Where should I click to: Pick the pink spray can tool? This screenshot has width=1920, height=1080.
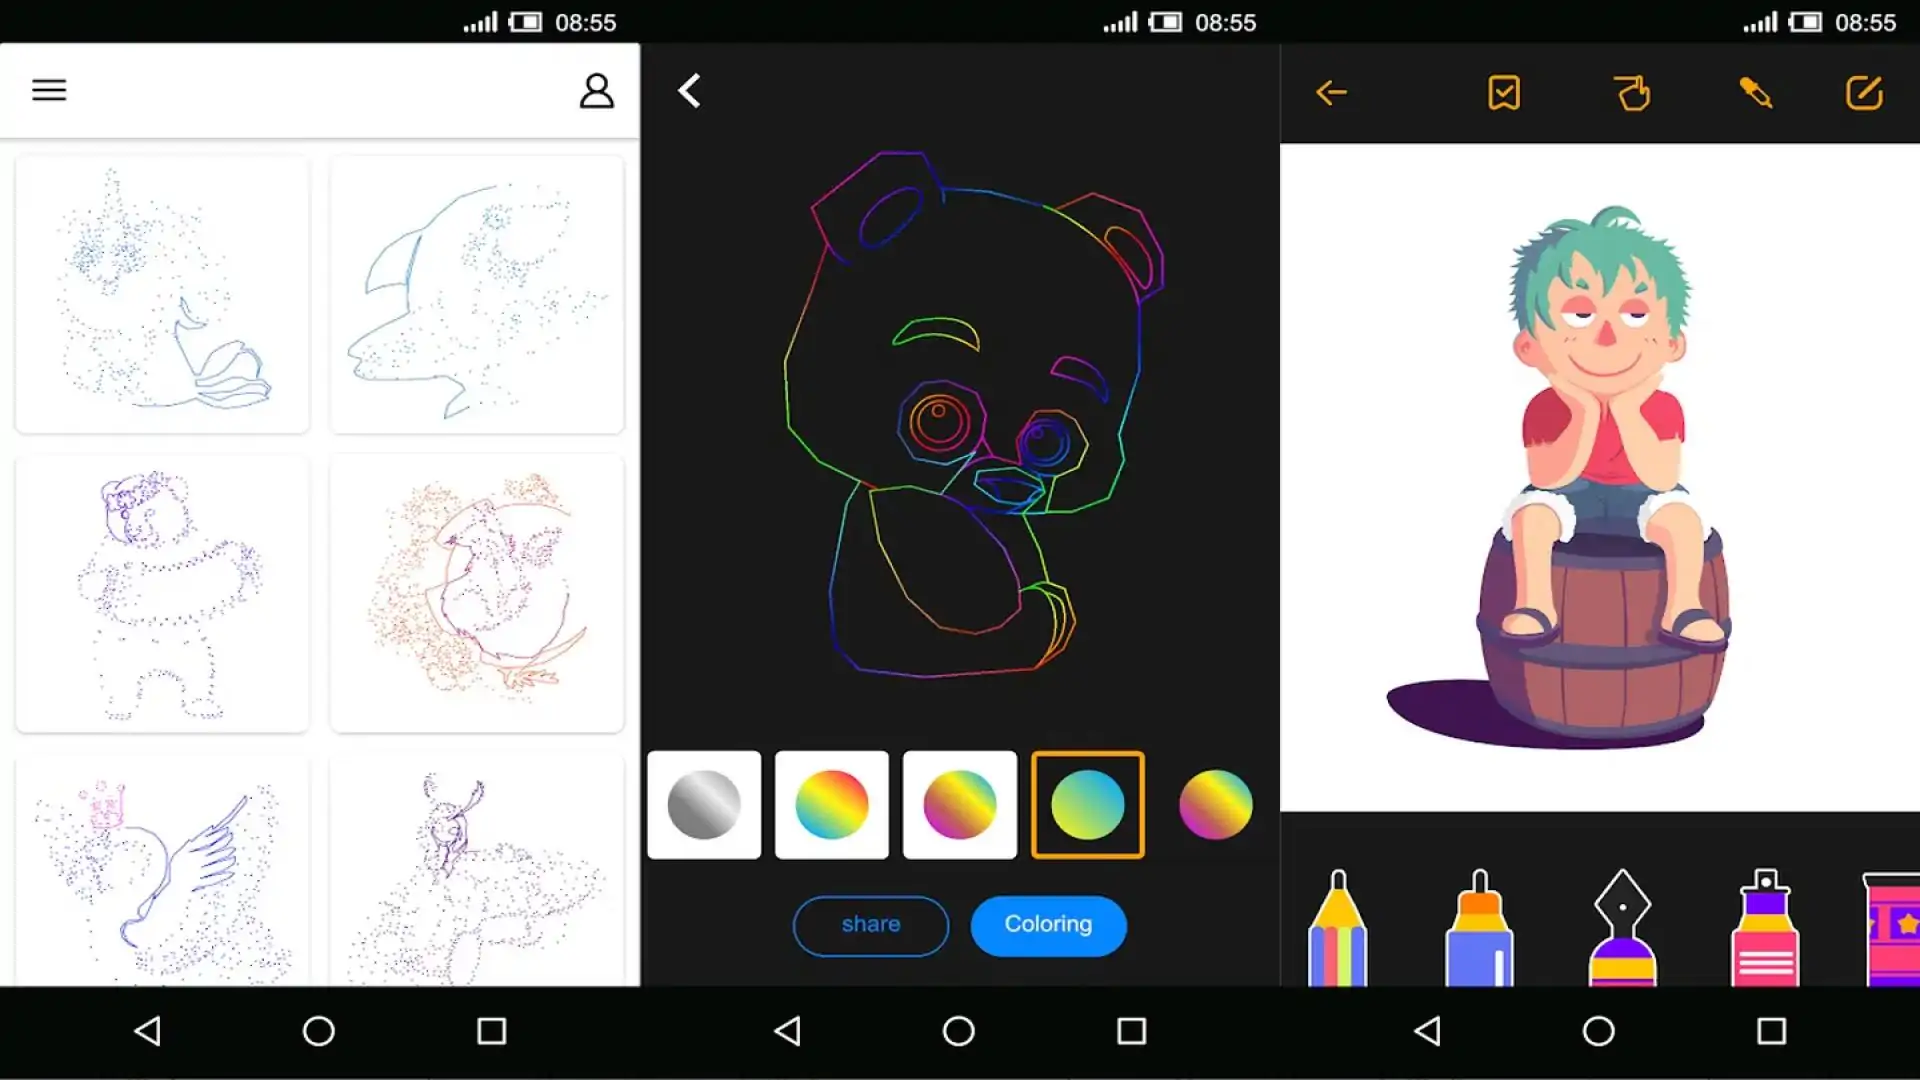(1765, 930)
